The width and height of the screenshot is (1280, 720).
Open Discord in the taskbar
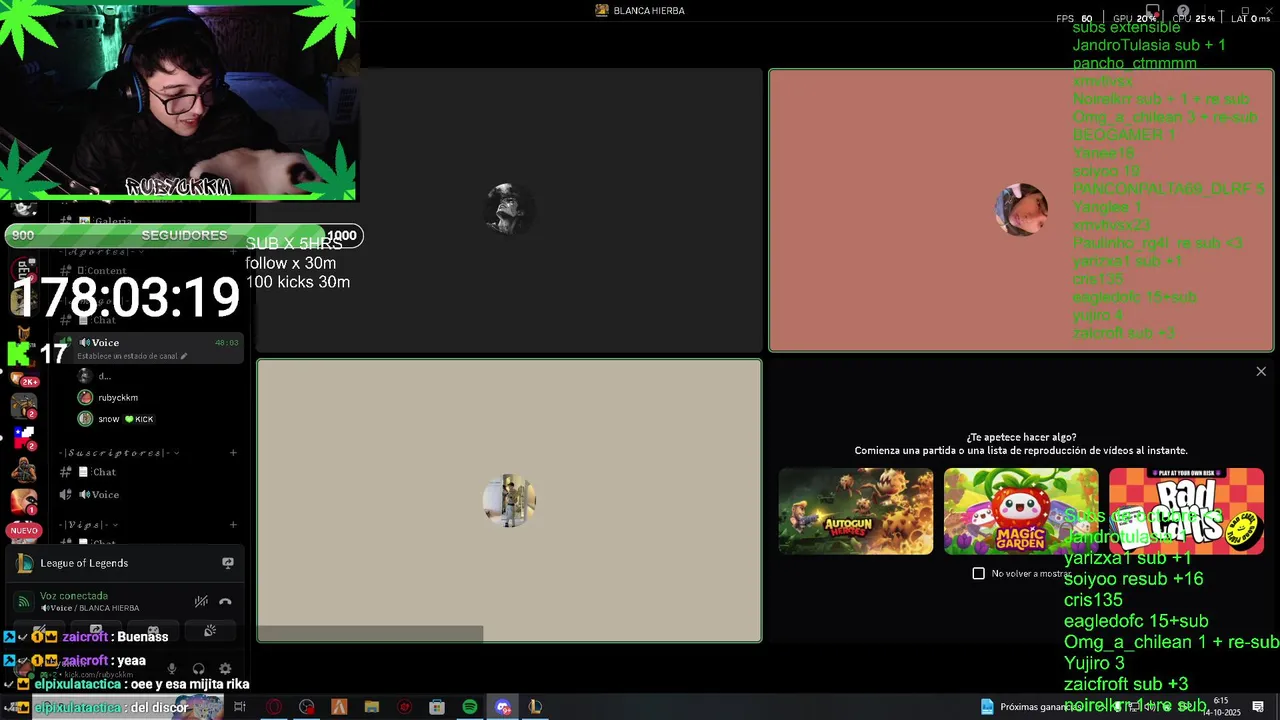click(503, 707)
